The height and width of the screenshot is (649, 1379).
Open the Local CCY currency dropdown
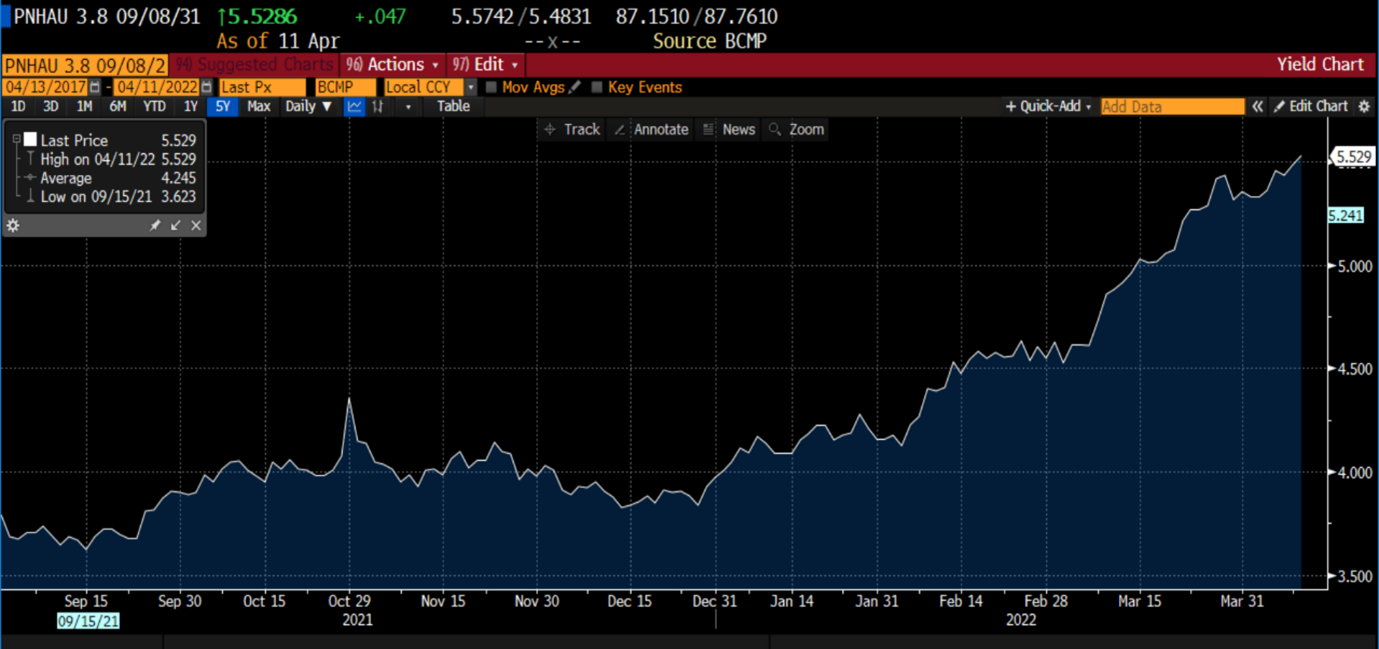tap(471, 87)
